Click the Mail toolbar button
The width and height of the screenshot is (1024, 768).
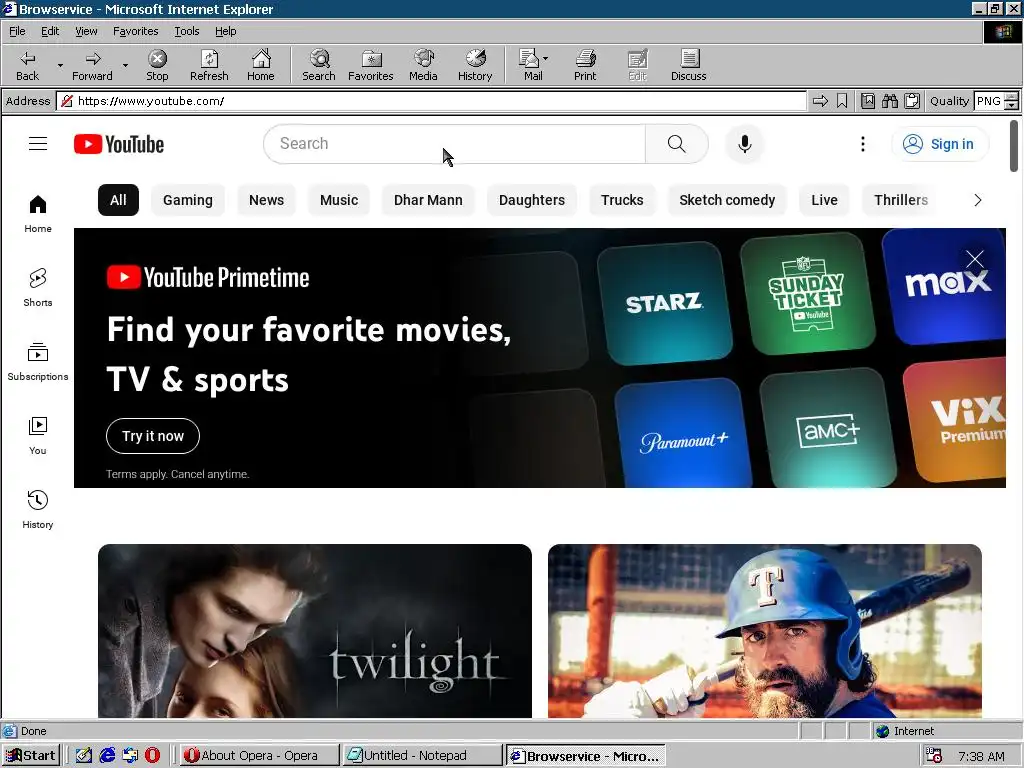(530, 65)
